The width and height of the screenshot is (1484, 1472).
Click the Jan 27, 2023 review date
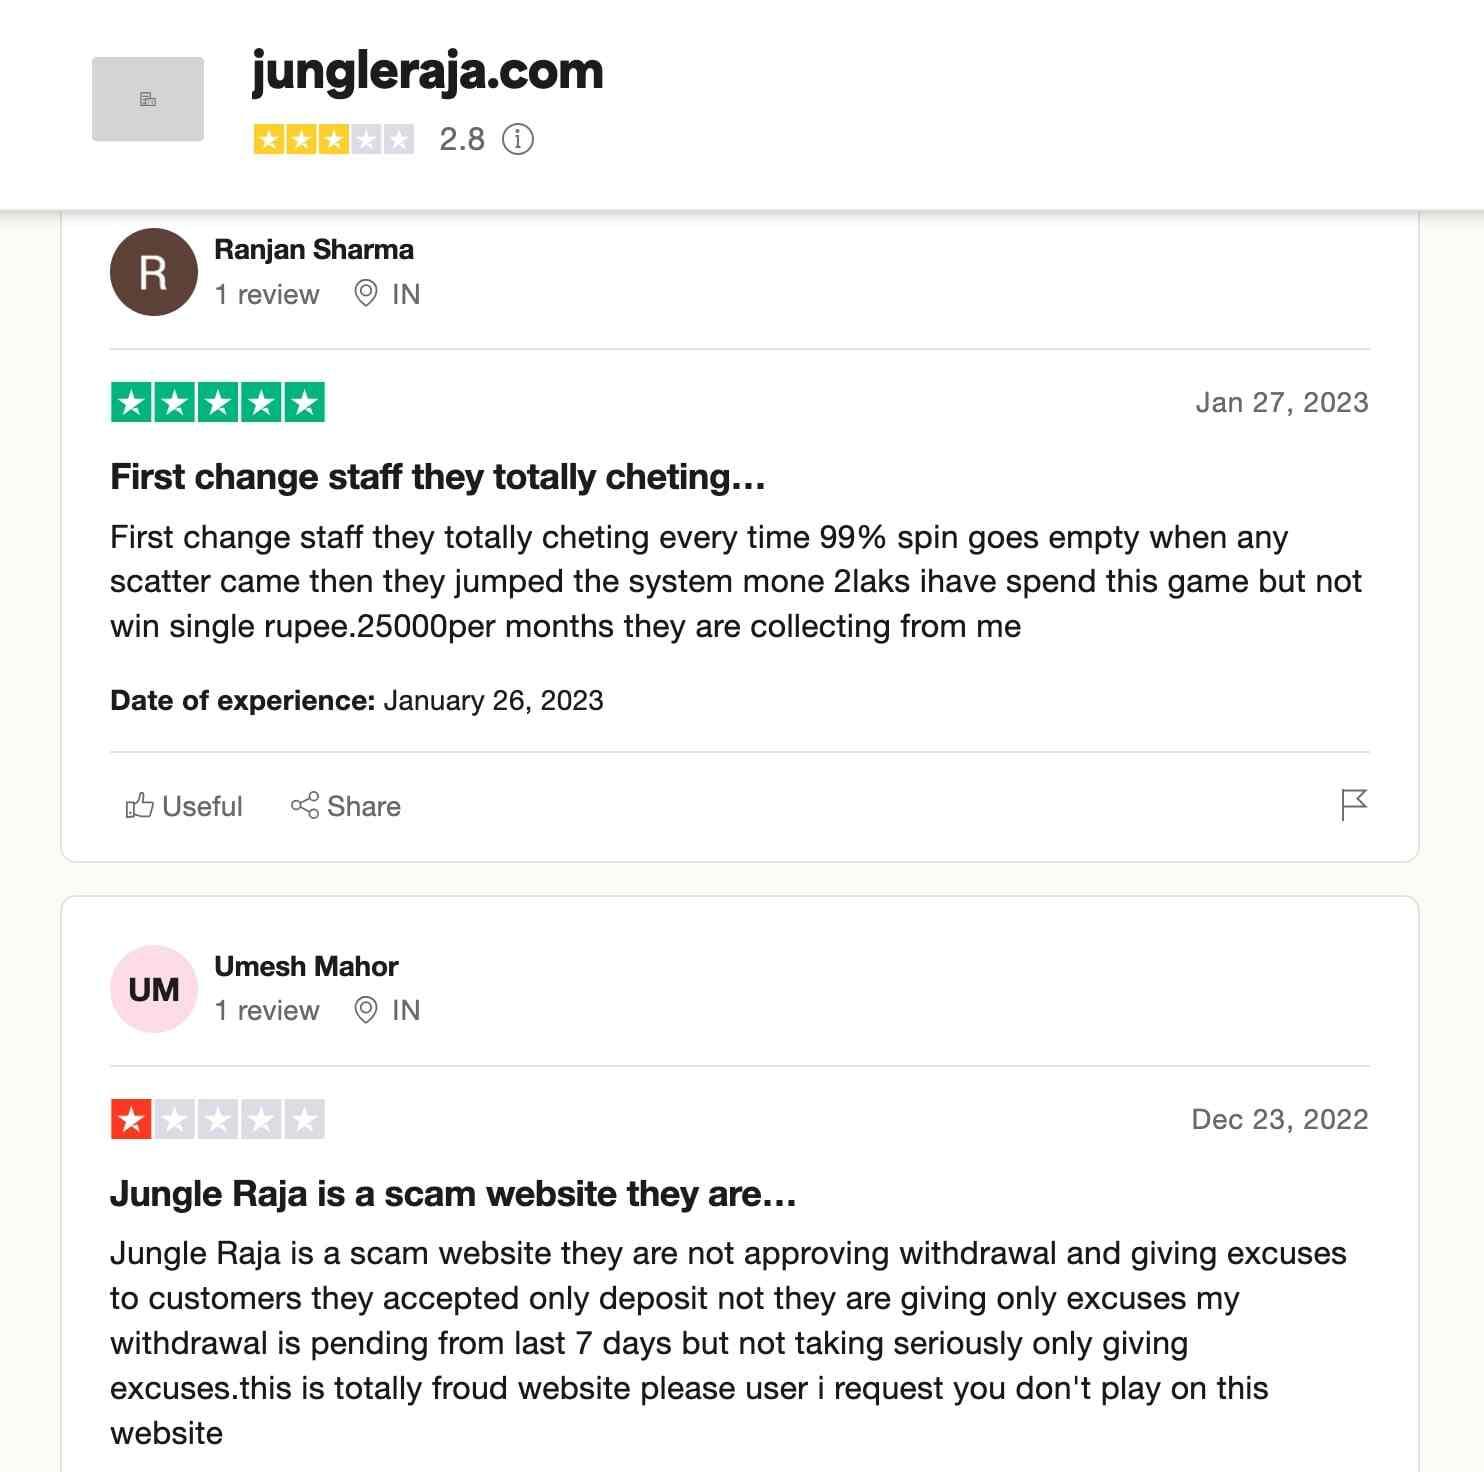coord(1283,401)
